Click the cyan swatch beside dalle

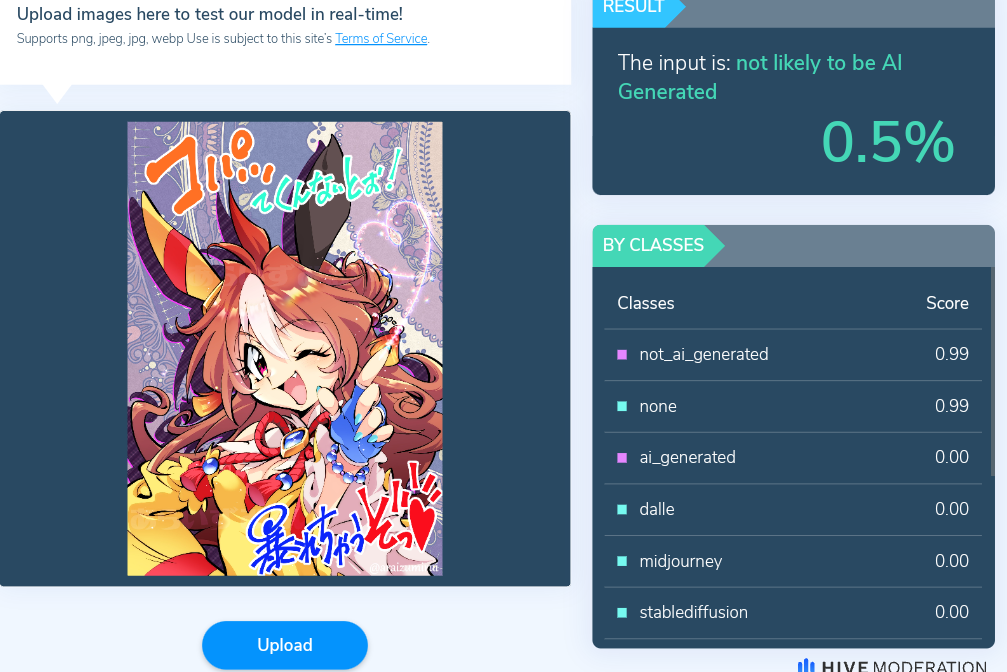tap(622, 509)
